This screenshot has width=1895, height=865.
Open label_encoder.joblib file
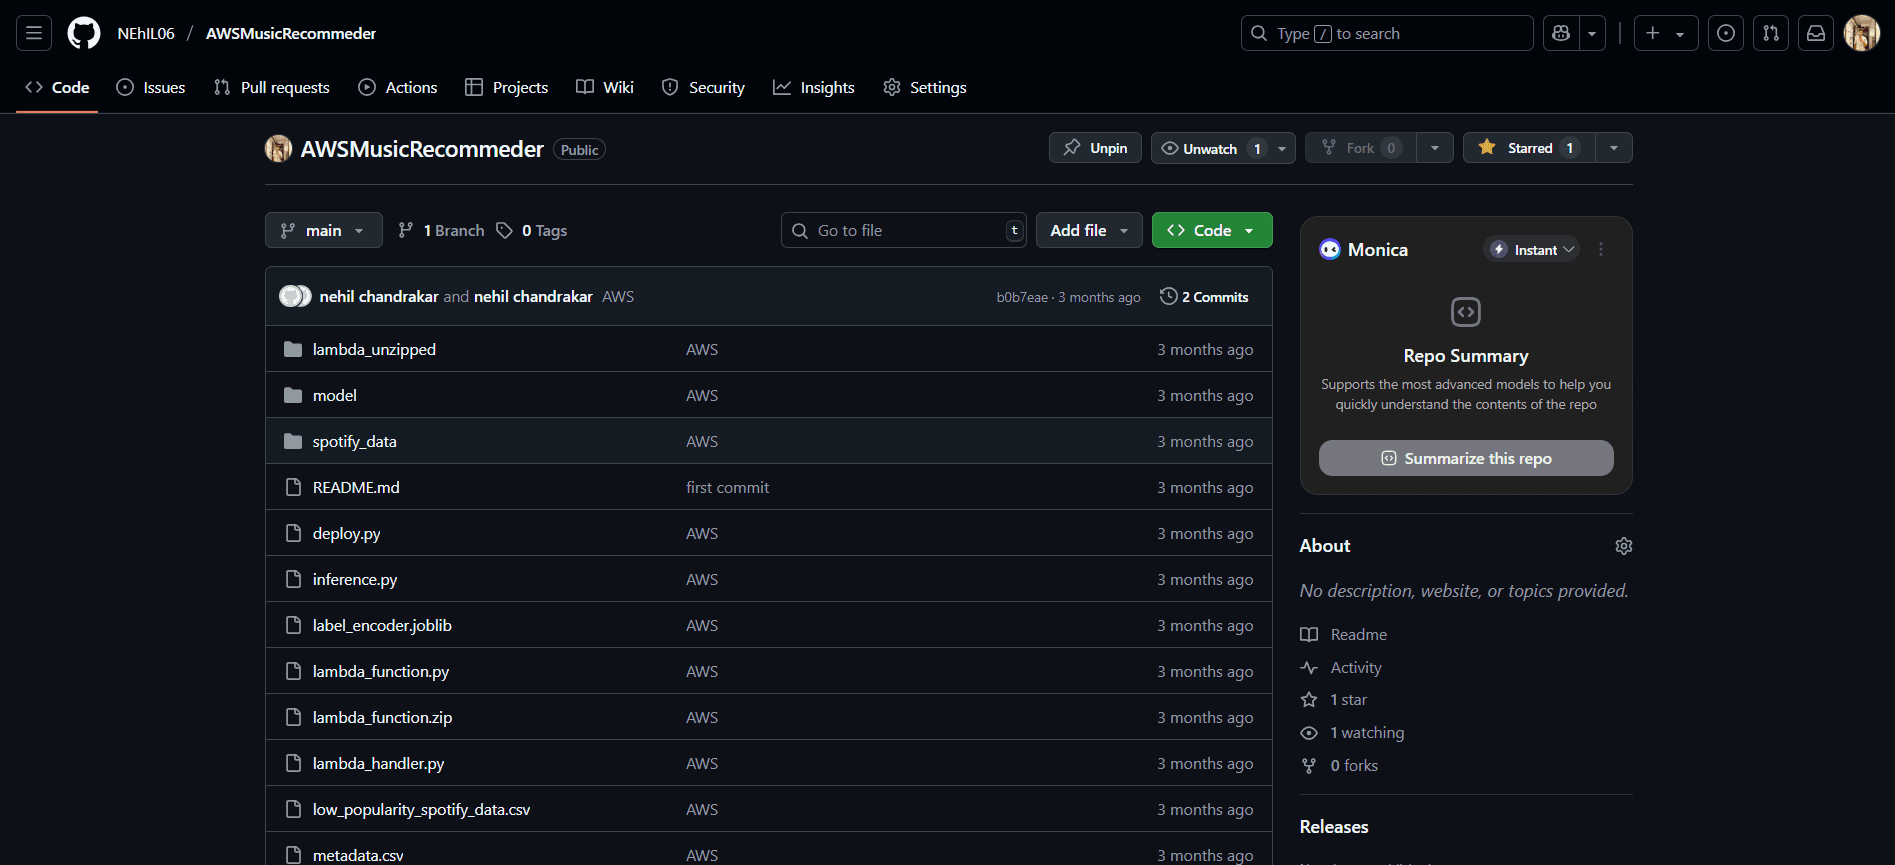382,625
